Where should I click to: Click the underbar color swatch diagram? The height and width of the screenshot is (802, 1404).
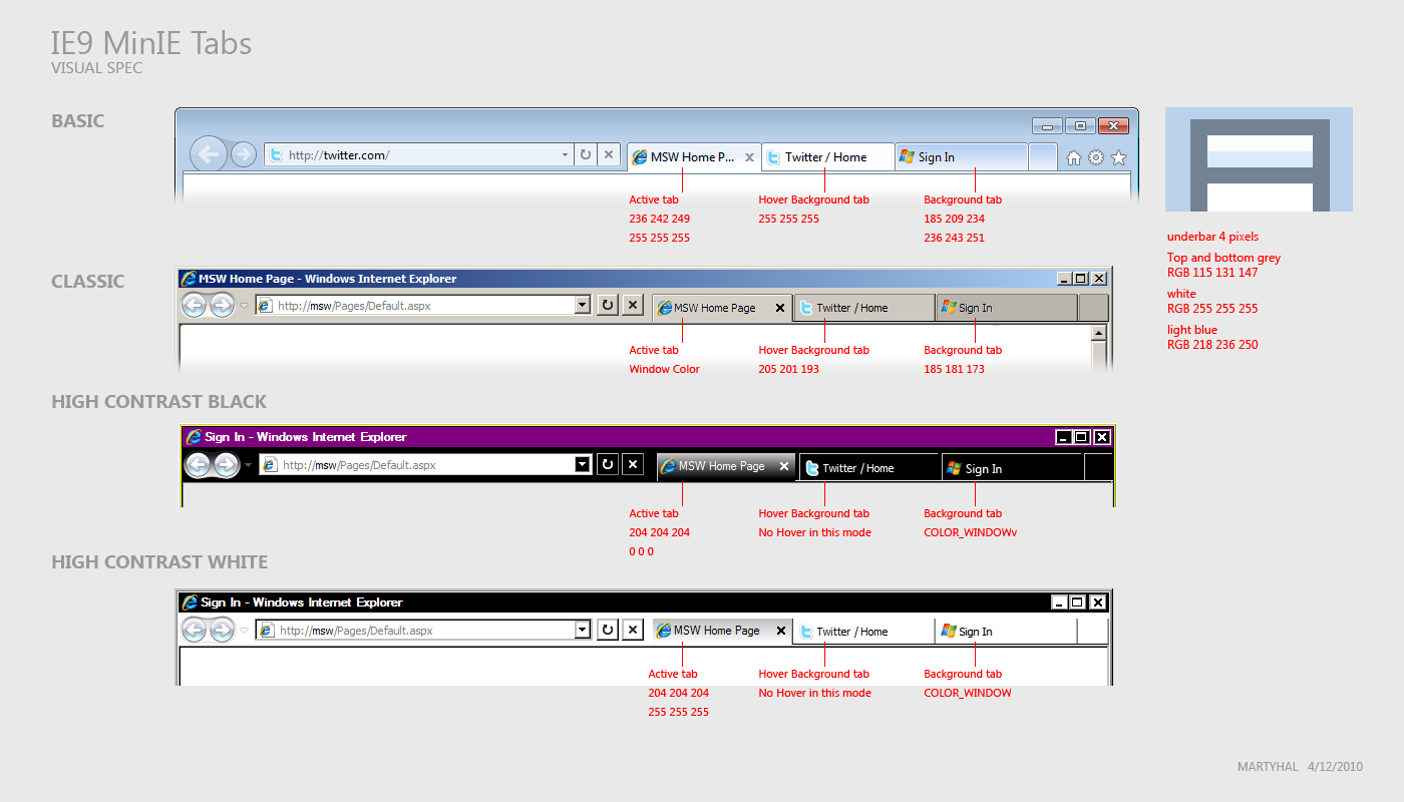[1259, 160]
